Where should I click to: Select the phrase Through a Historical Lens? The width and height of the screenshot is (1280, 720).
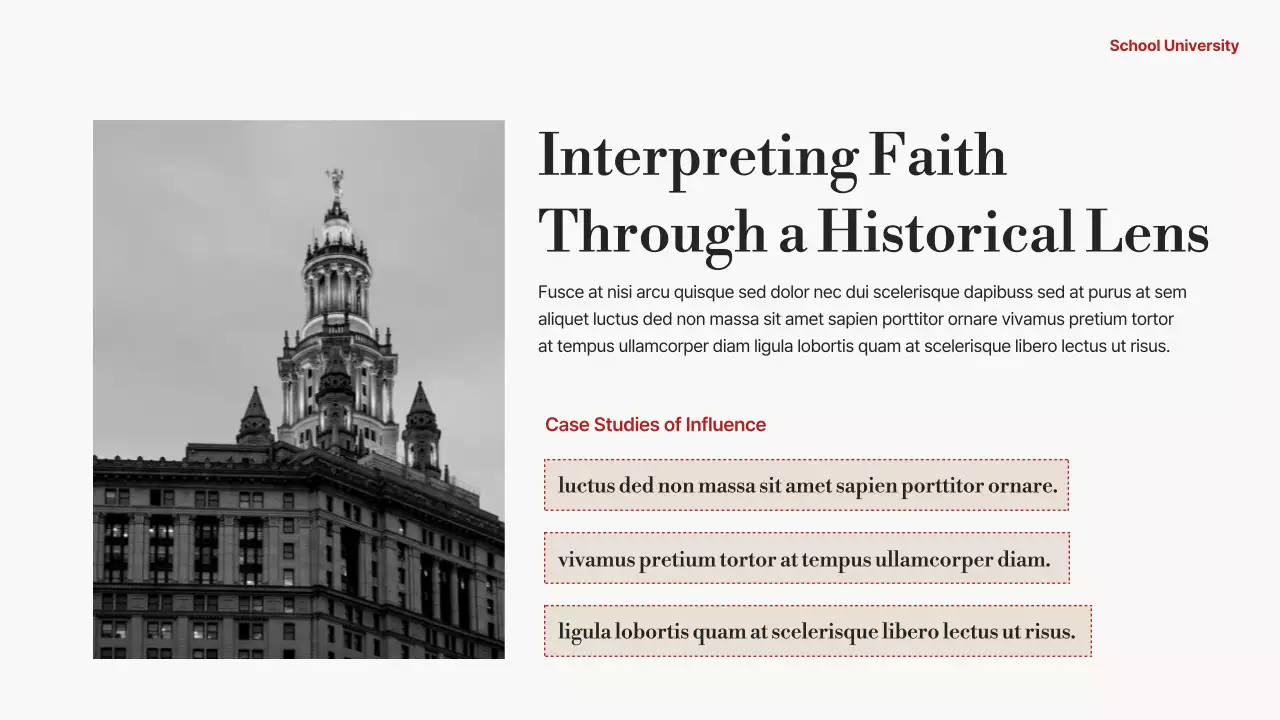874,232
